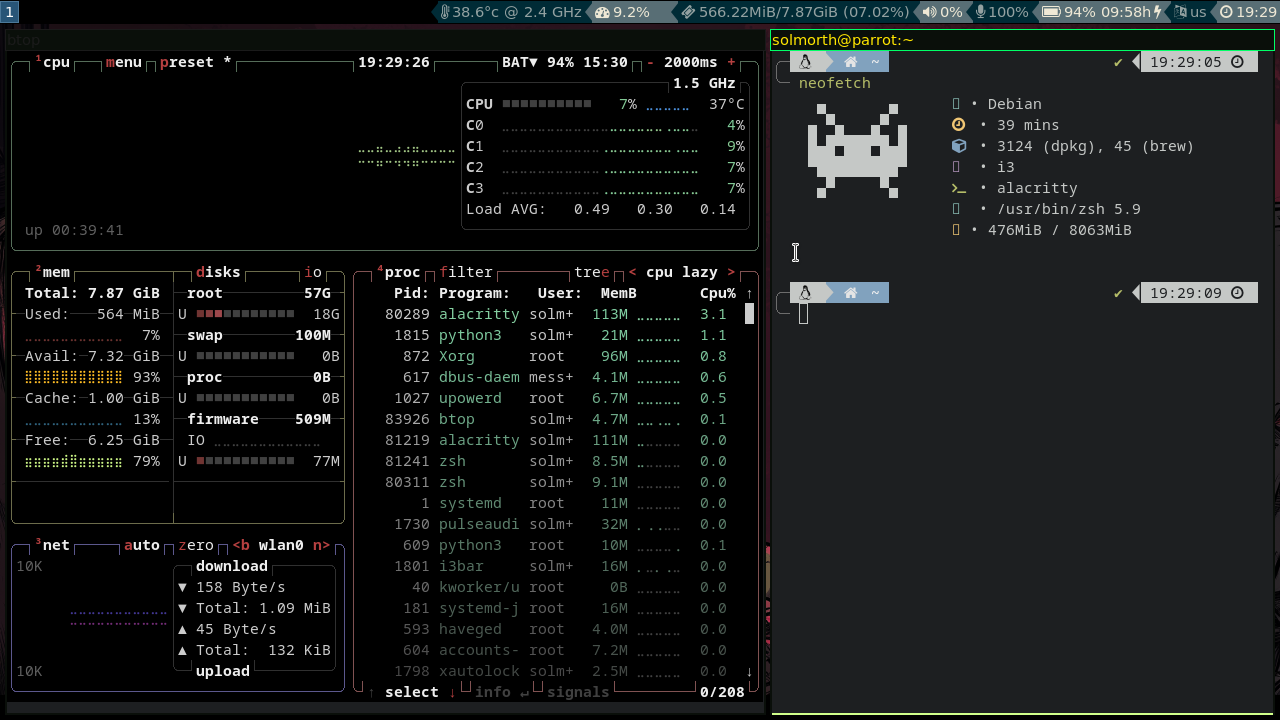
Task: Toggle the net auto scaling option
Action: [x=141, y=545]
